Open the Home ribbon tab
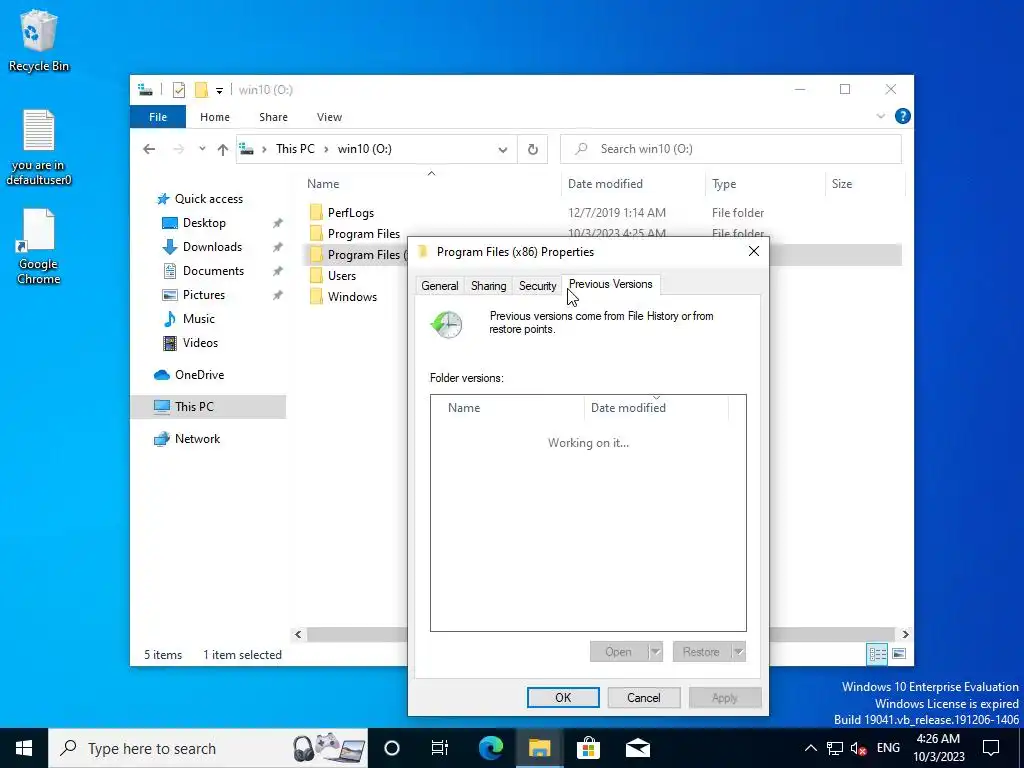1024x768 pixels. point(215,117)
